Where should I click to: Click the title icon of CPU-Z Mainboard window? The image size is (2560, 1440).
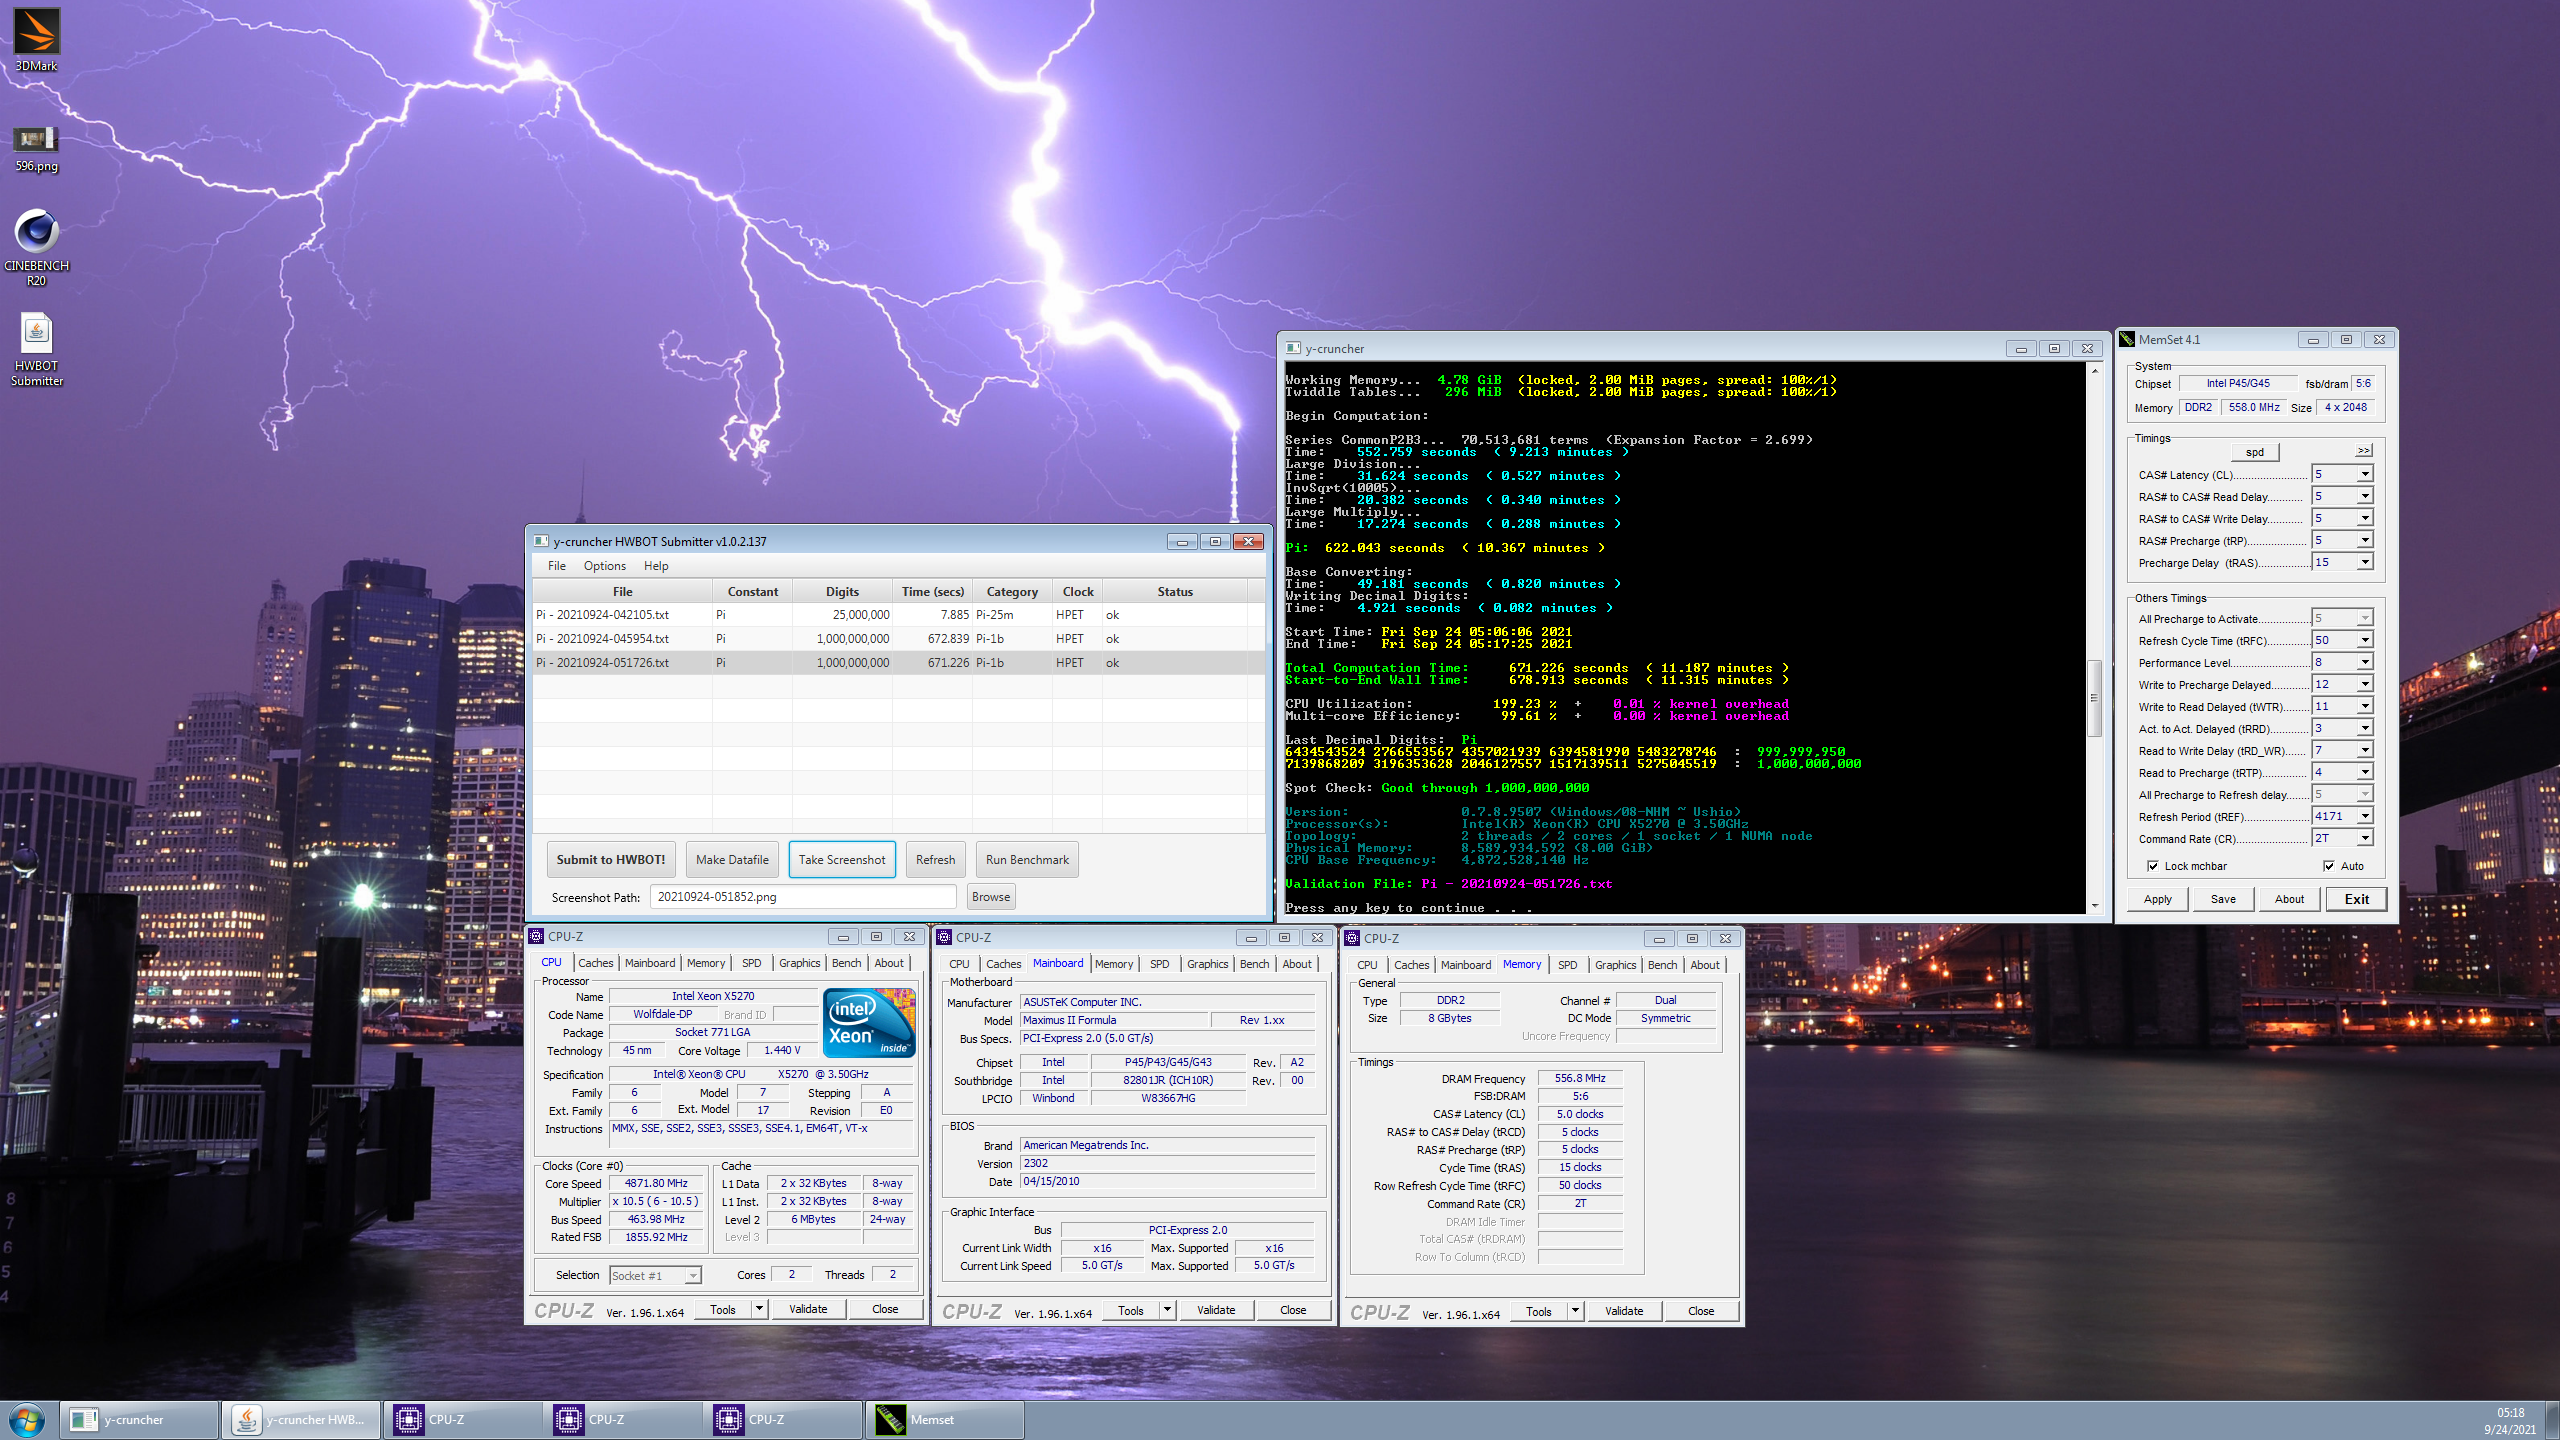tap(944, 937)
